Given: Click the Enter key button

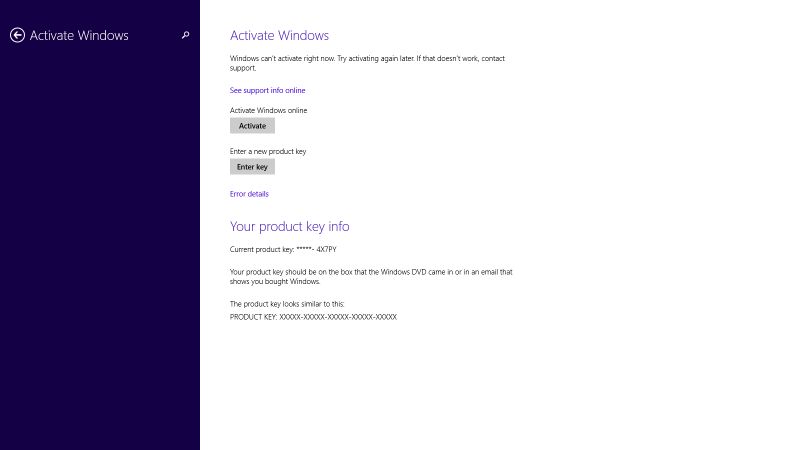Looking at the screenshot, I should [x=252, y=167].
